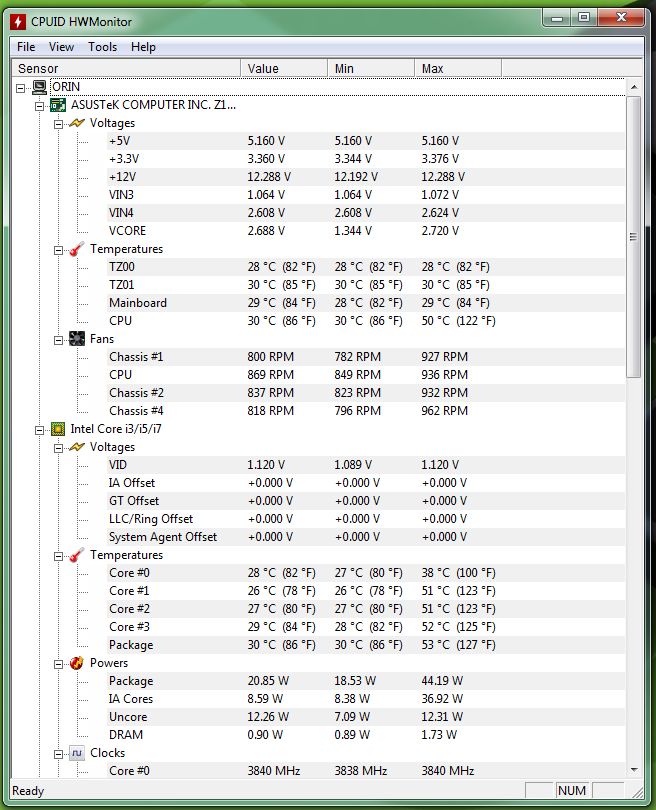This screenshot has width=656, height=810.
Task: Click the HWMonitor lightning app icon in title bar
Action: click(x=18, y=22)
